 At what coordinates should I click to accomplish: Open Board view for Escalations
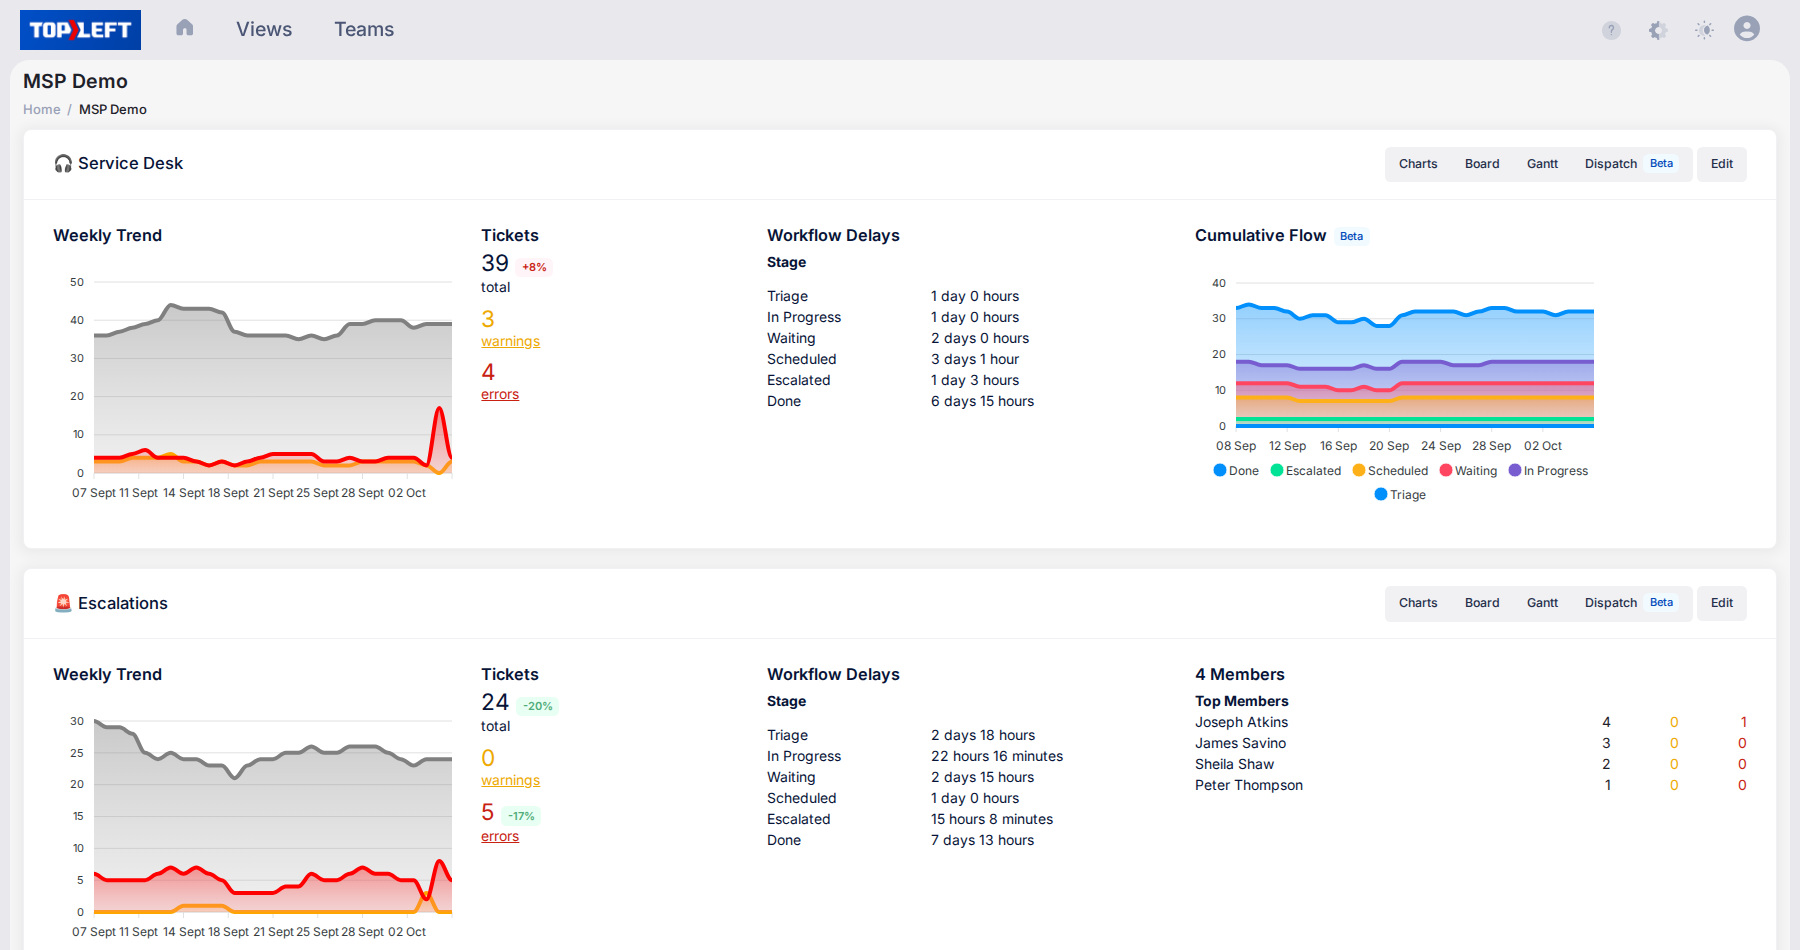[1482, 603]
